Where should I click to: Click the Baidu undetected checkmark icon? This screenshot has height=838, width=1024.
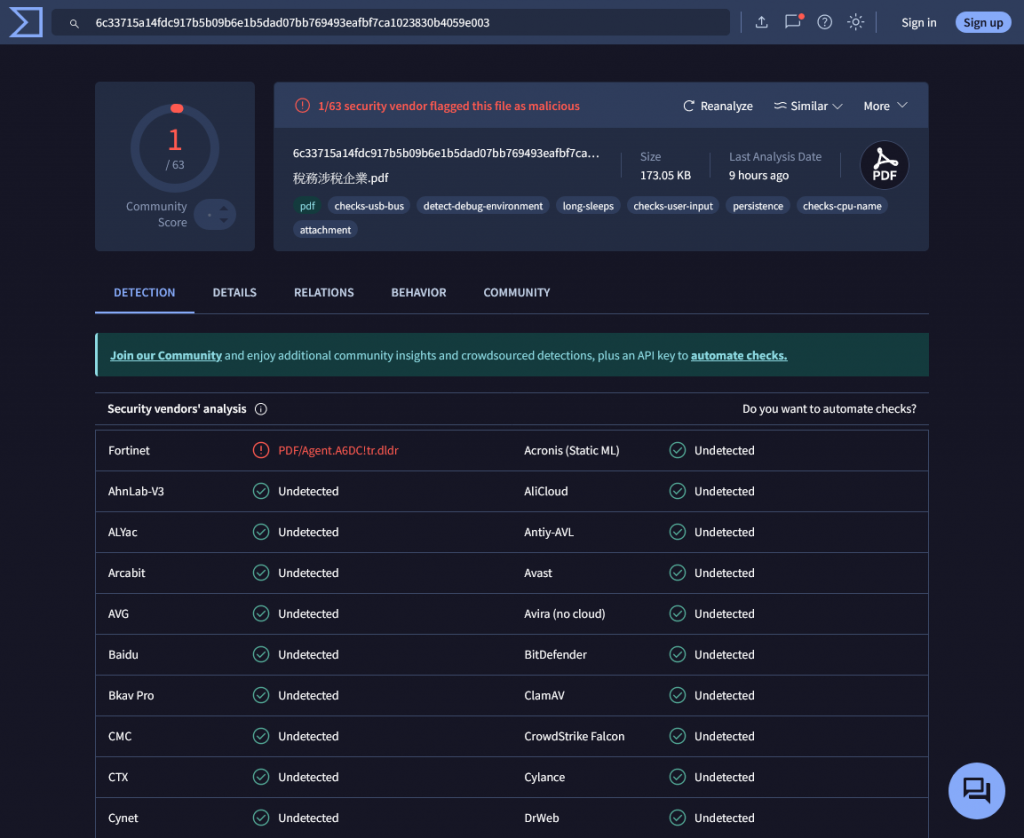(x=261, y=654)
